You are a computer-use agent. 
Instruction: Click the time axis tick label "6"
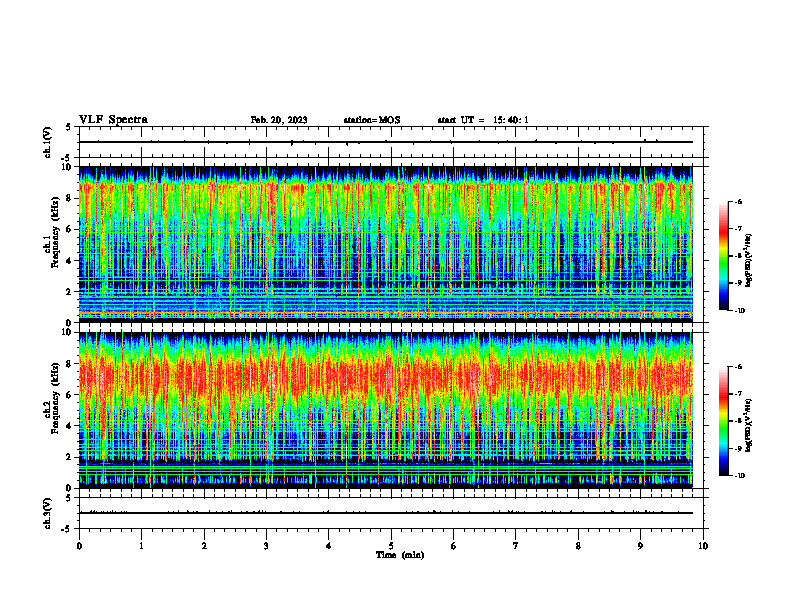coord(454,546)
